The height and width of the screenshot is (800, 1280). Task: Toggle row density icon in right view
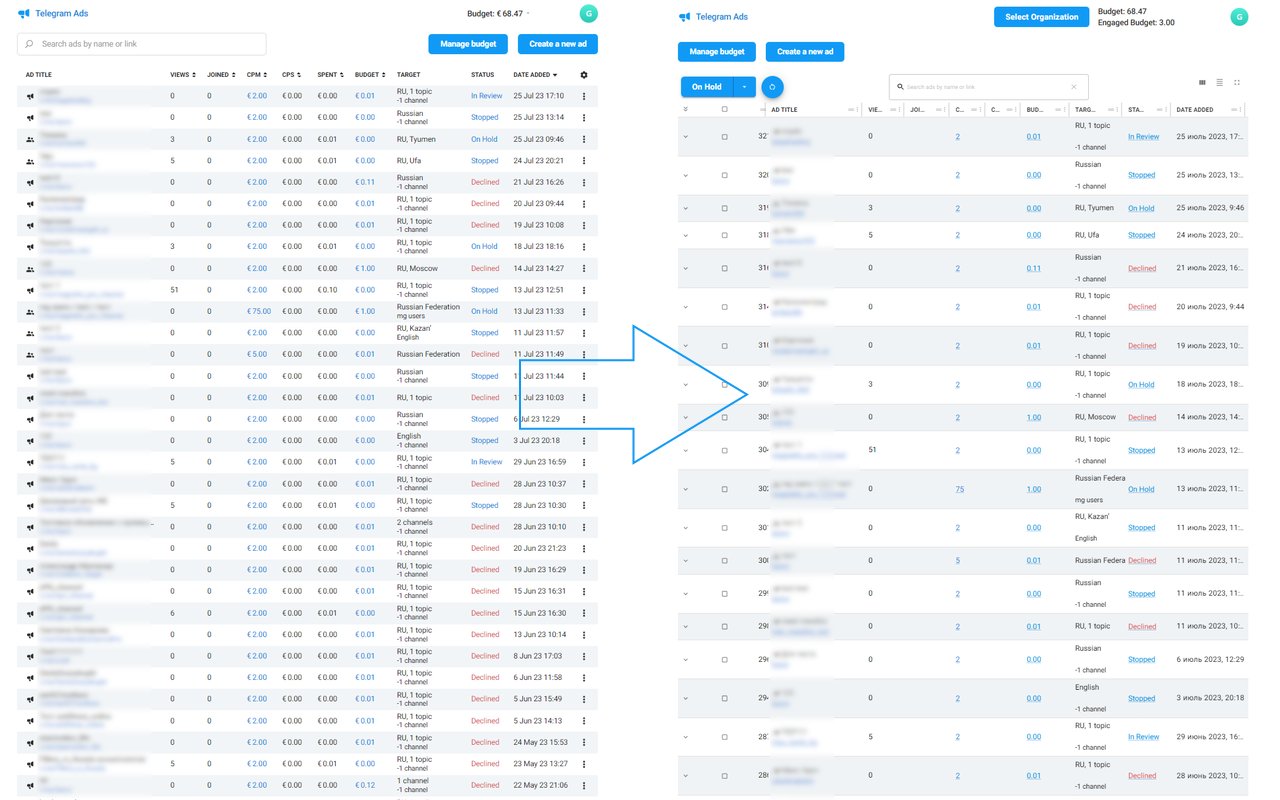tap(1219, 83)
